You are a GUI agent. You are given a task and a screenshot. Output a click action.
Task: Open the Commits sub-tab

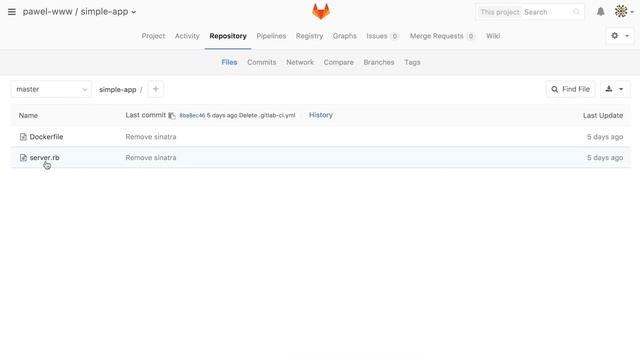click(x=262, y=62)
